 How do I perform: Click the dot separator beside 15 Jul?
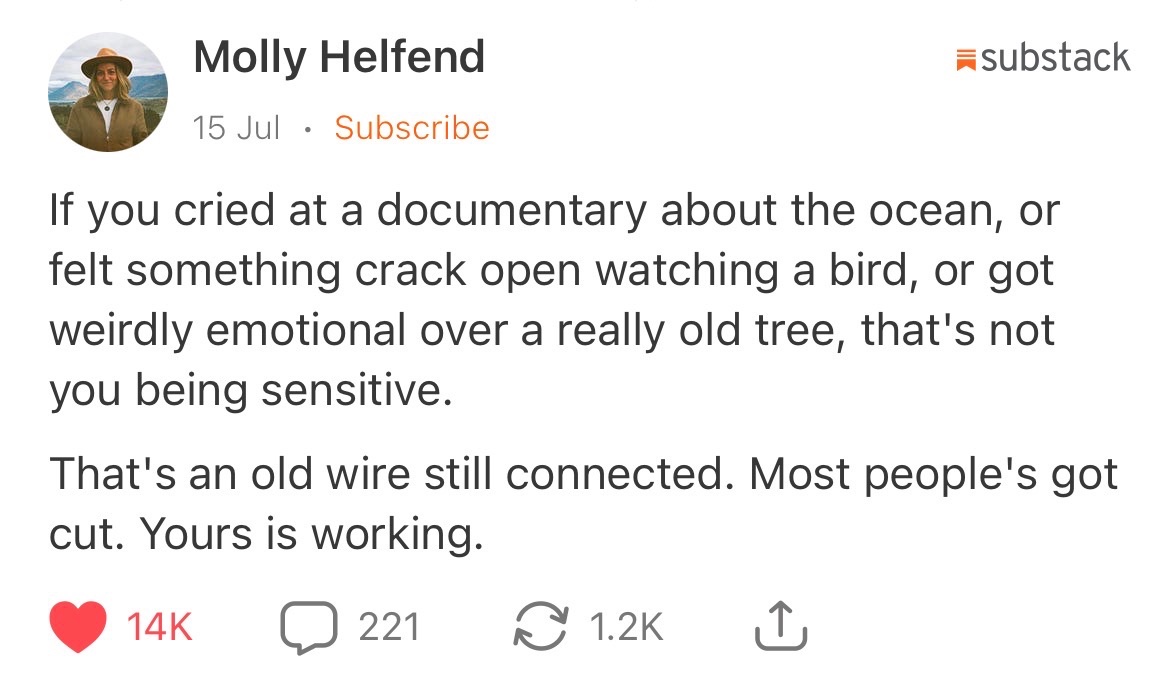[x=307, y=130]
